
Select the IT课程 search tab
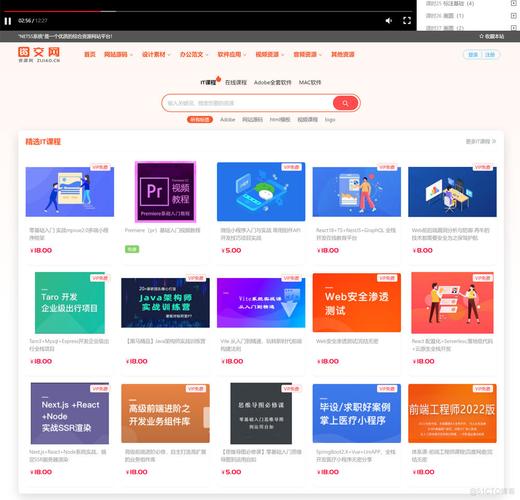point(208,82)
